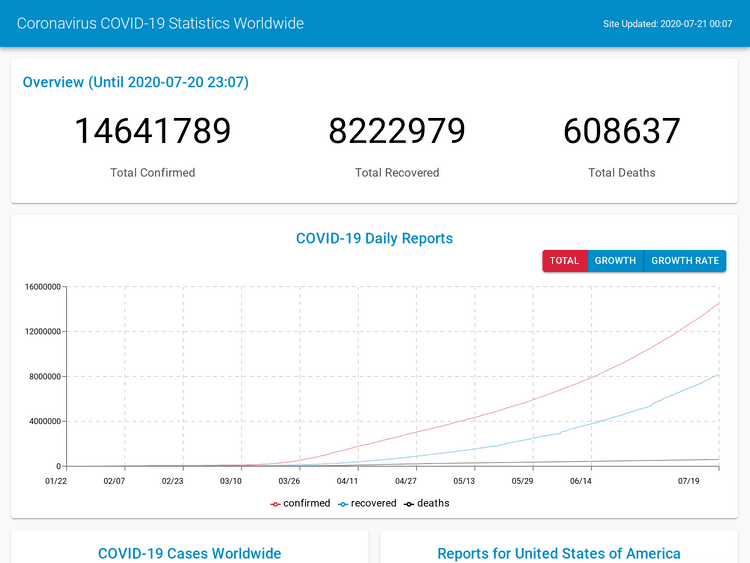Screen dimensions: 750x563
Task: Click the end point of the recovered line
Action: coord(719,375)
